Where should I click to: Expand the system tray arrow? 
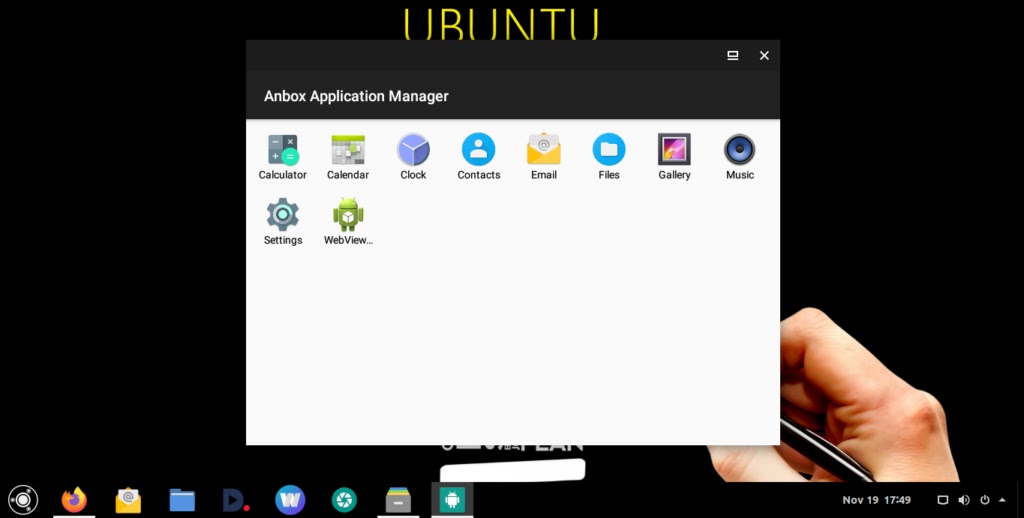[x=1002, y=500]
